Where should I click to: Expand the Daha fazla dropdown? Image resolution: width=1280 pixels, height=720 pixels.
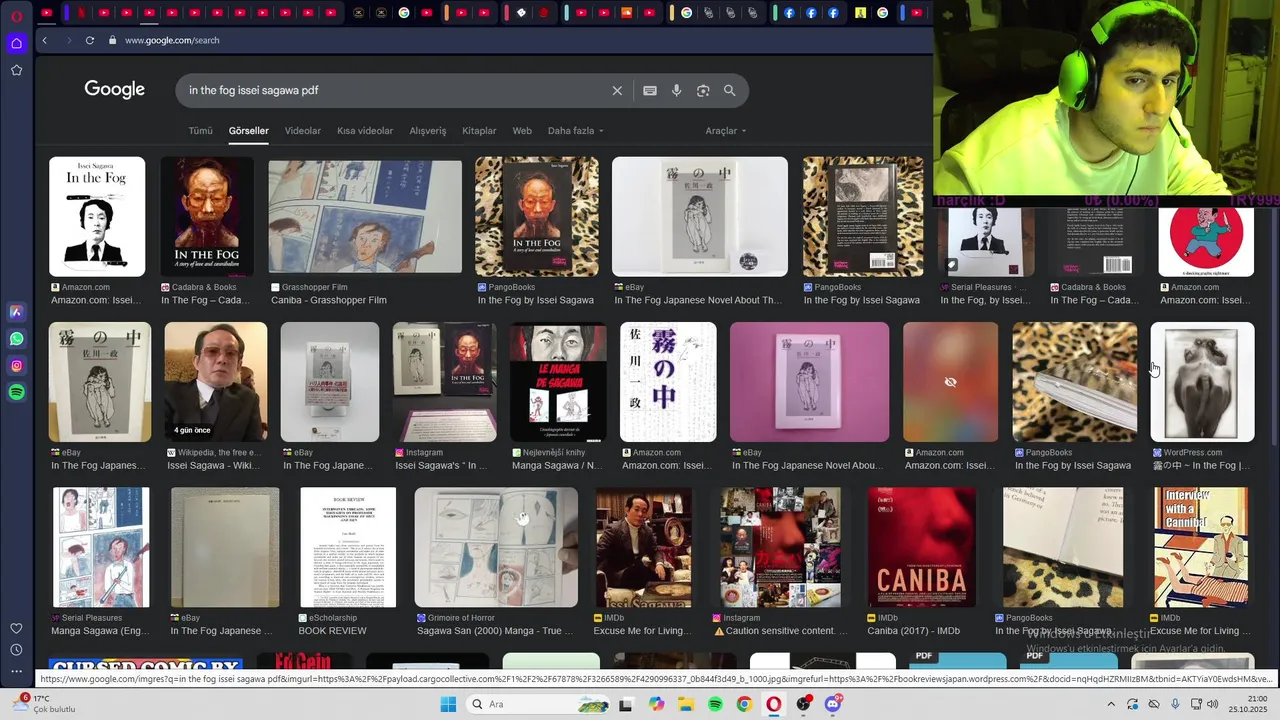[576, 131]
